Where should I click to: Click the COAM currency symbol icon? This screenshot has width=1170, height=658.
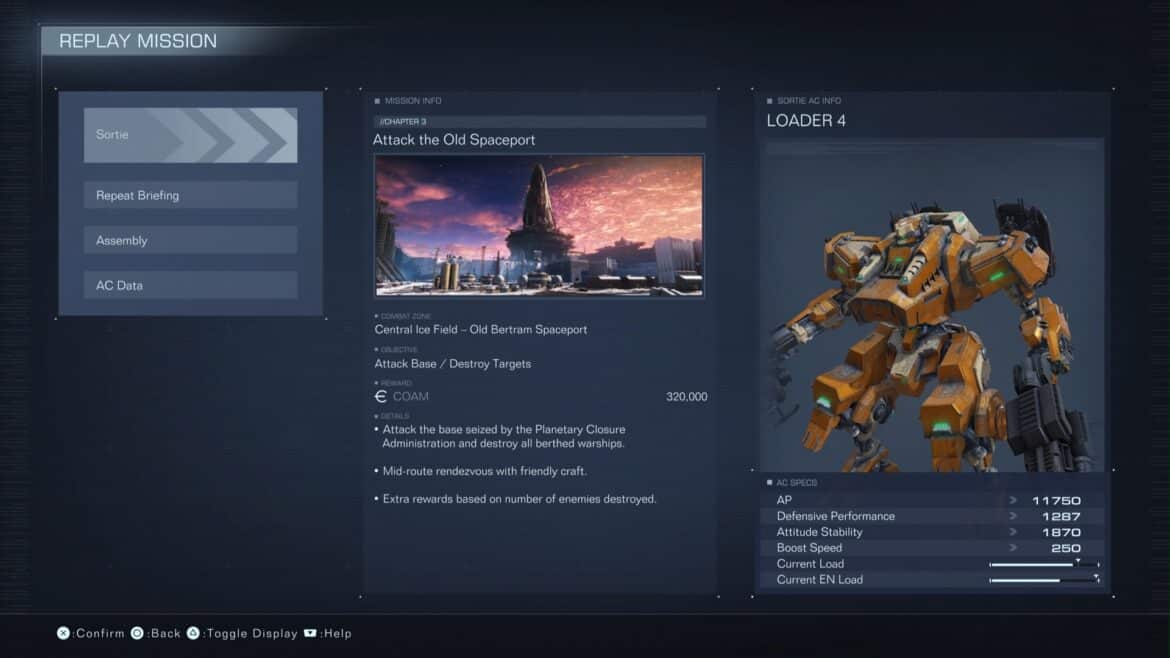click(380, 397)
